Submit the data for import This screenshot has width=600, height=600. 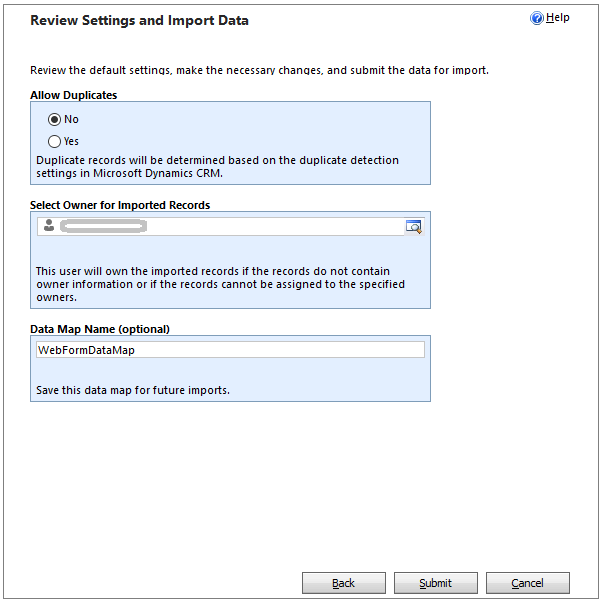coord(436,583)
